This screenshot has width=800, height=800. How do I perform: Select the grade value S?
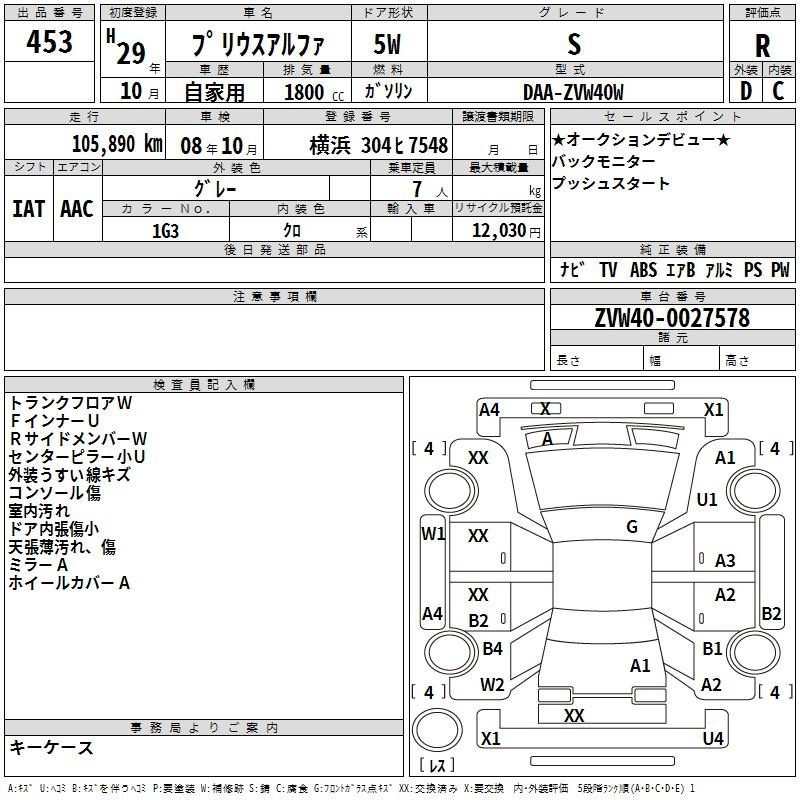[574, 44]
